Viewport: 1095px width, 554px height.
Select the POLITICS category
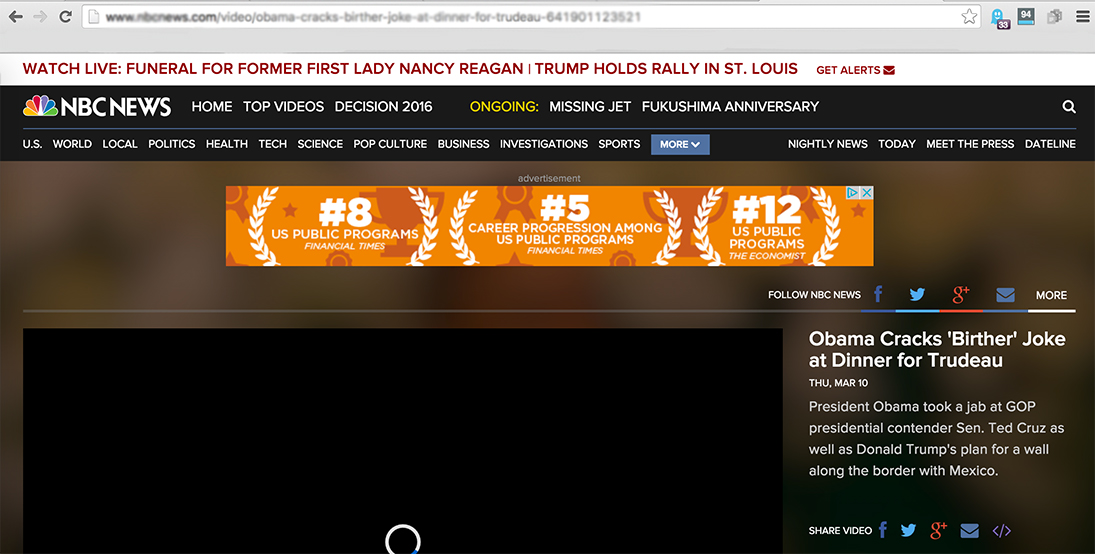coord(172,144)
